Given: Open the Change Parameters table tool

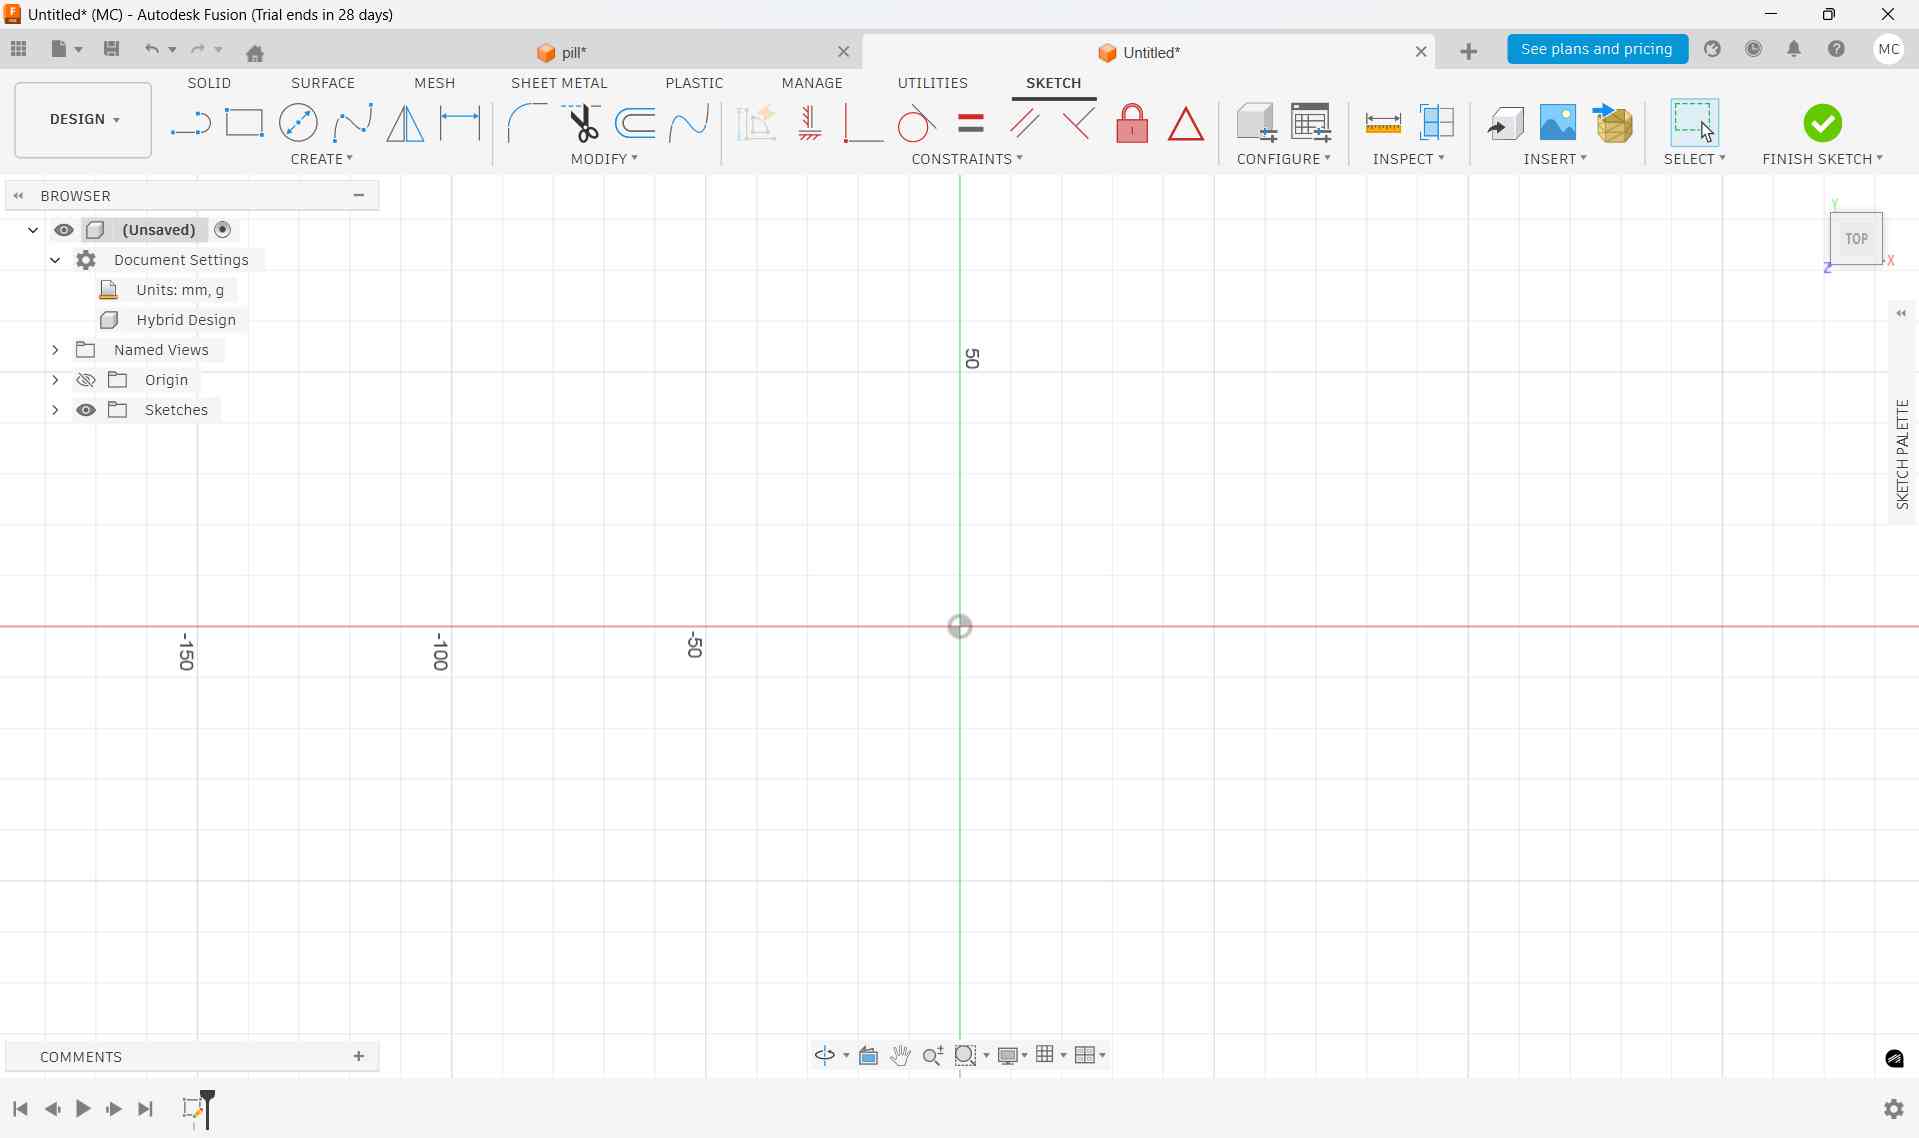Looking at the screenshot, I should 1311,123.
